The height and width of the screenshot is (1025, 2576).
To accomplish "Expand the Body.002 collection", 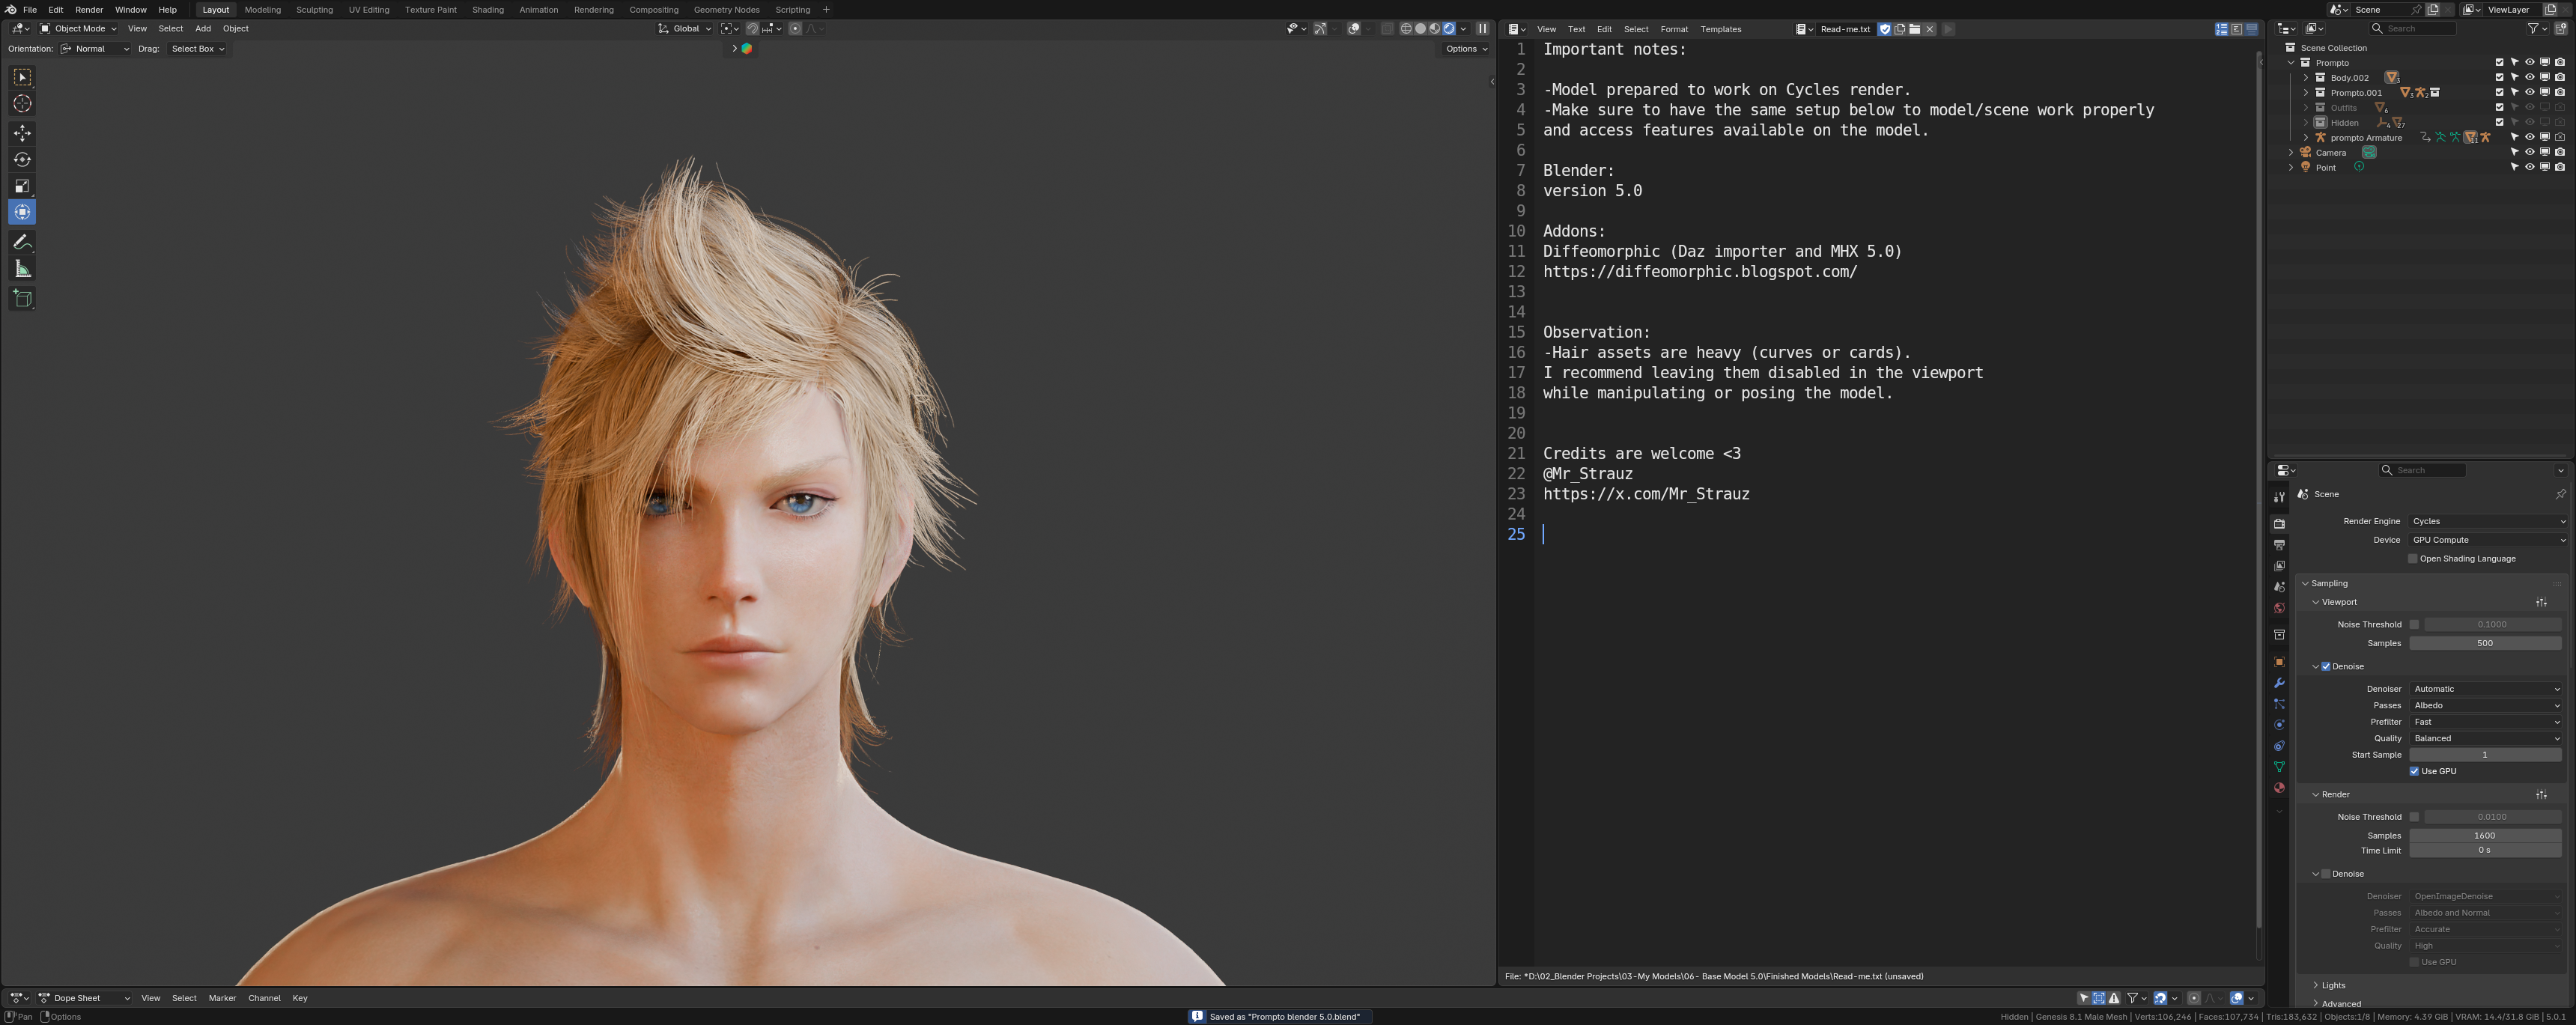I will pyautogui.click(x=2306, y=77).
